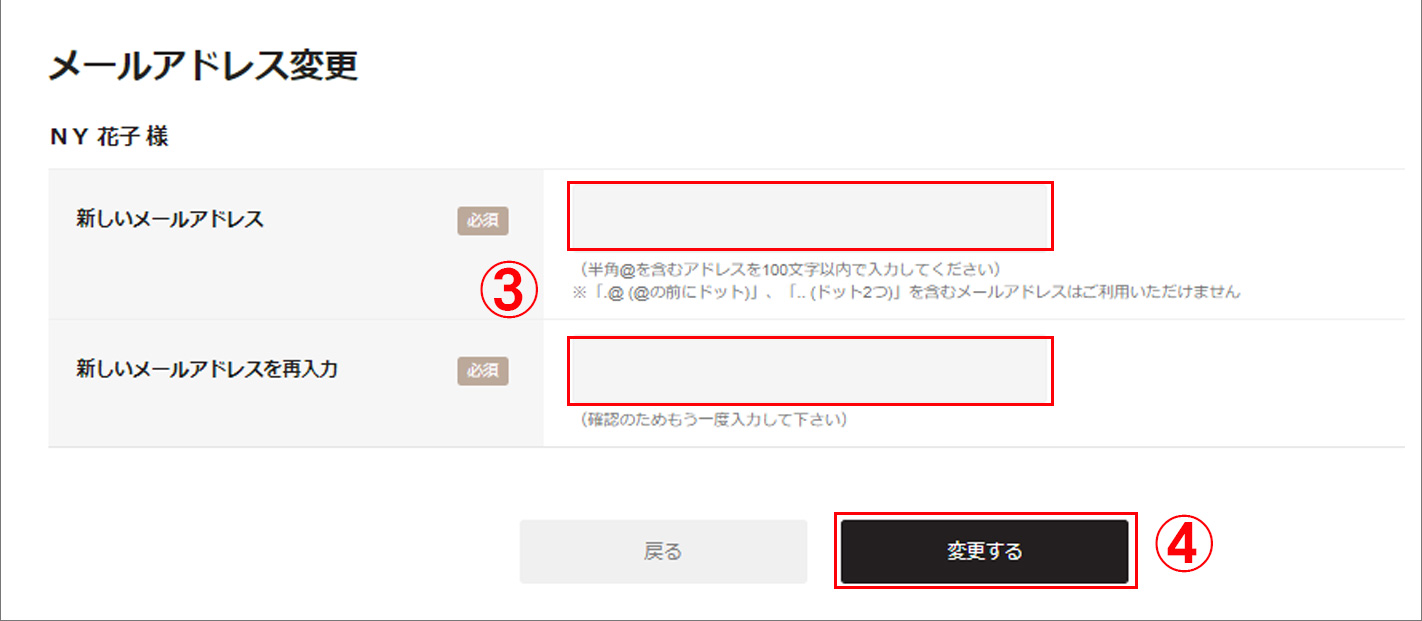This screenshot has height=621, width=1422.
Task: Click the 変更する button
Action: [x=984, y=551]
